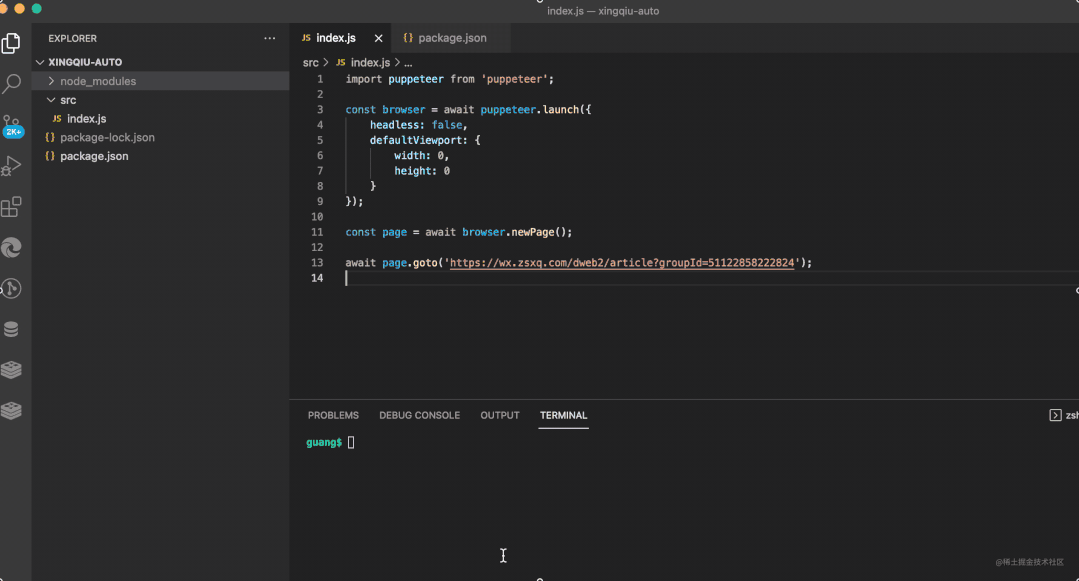The image size is (1079, 581).
Task: Open the lowest stacked-boxes icon in activity bar
Action: (11, 410)
